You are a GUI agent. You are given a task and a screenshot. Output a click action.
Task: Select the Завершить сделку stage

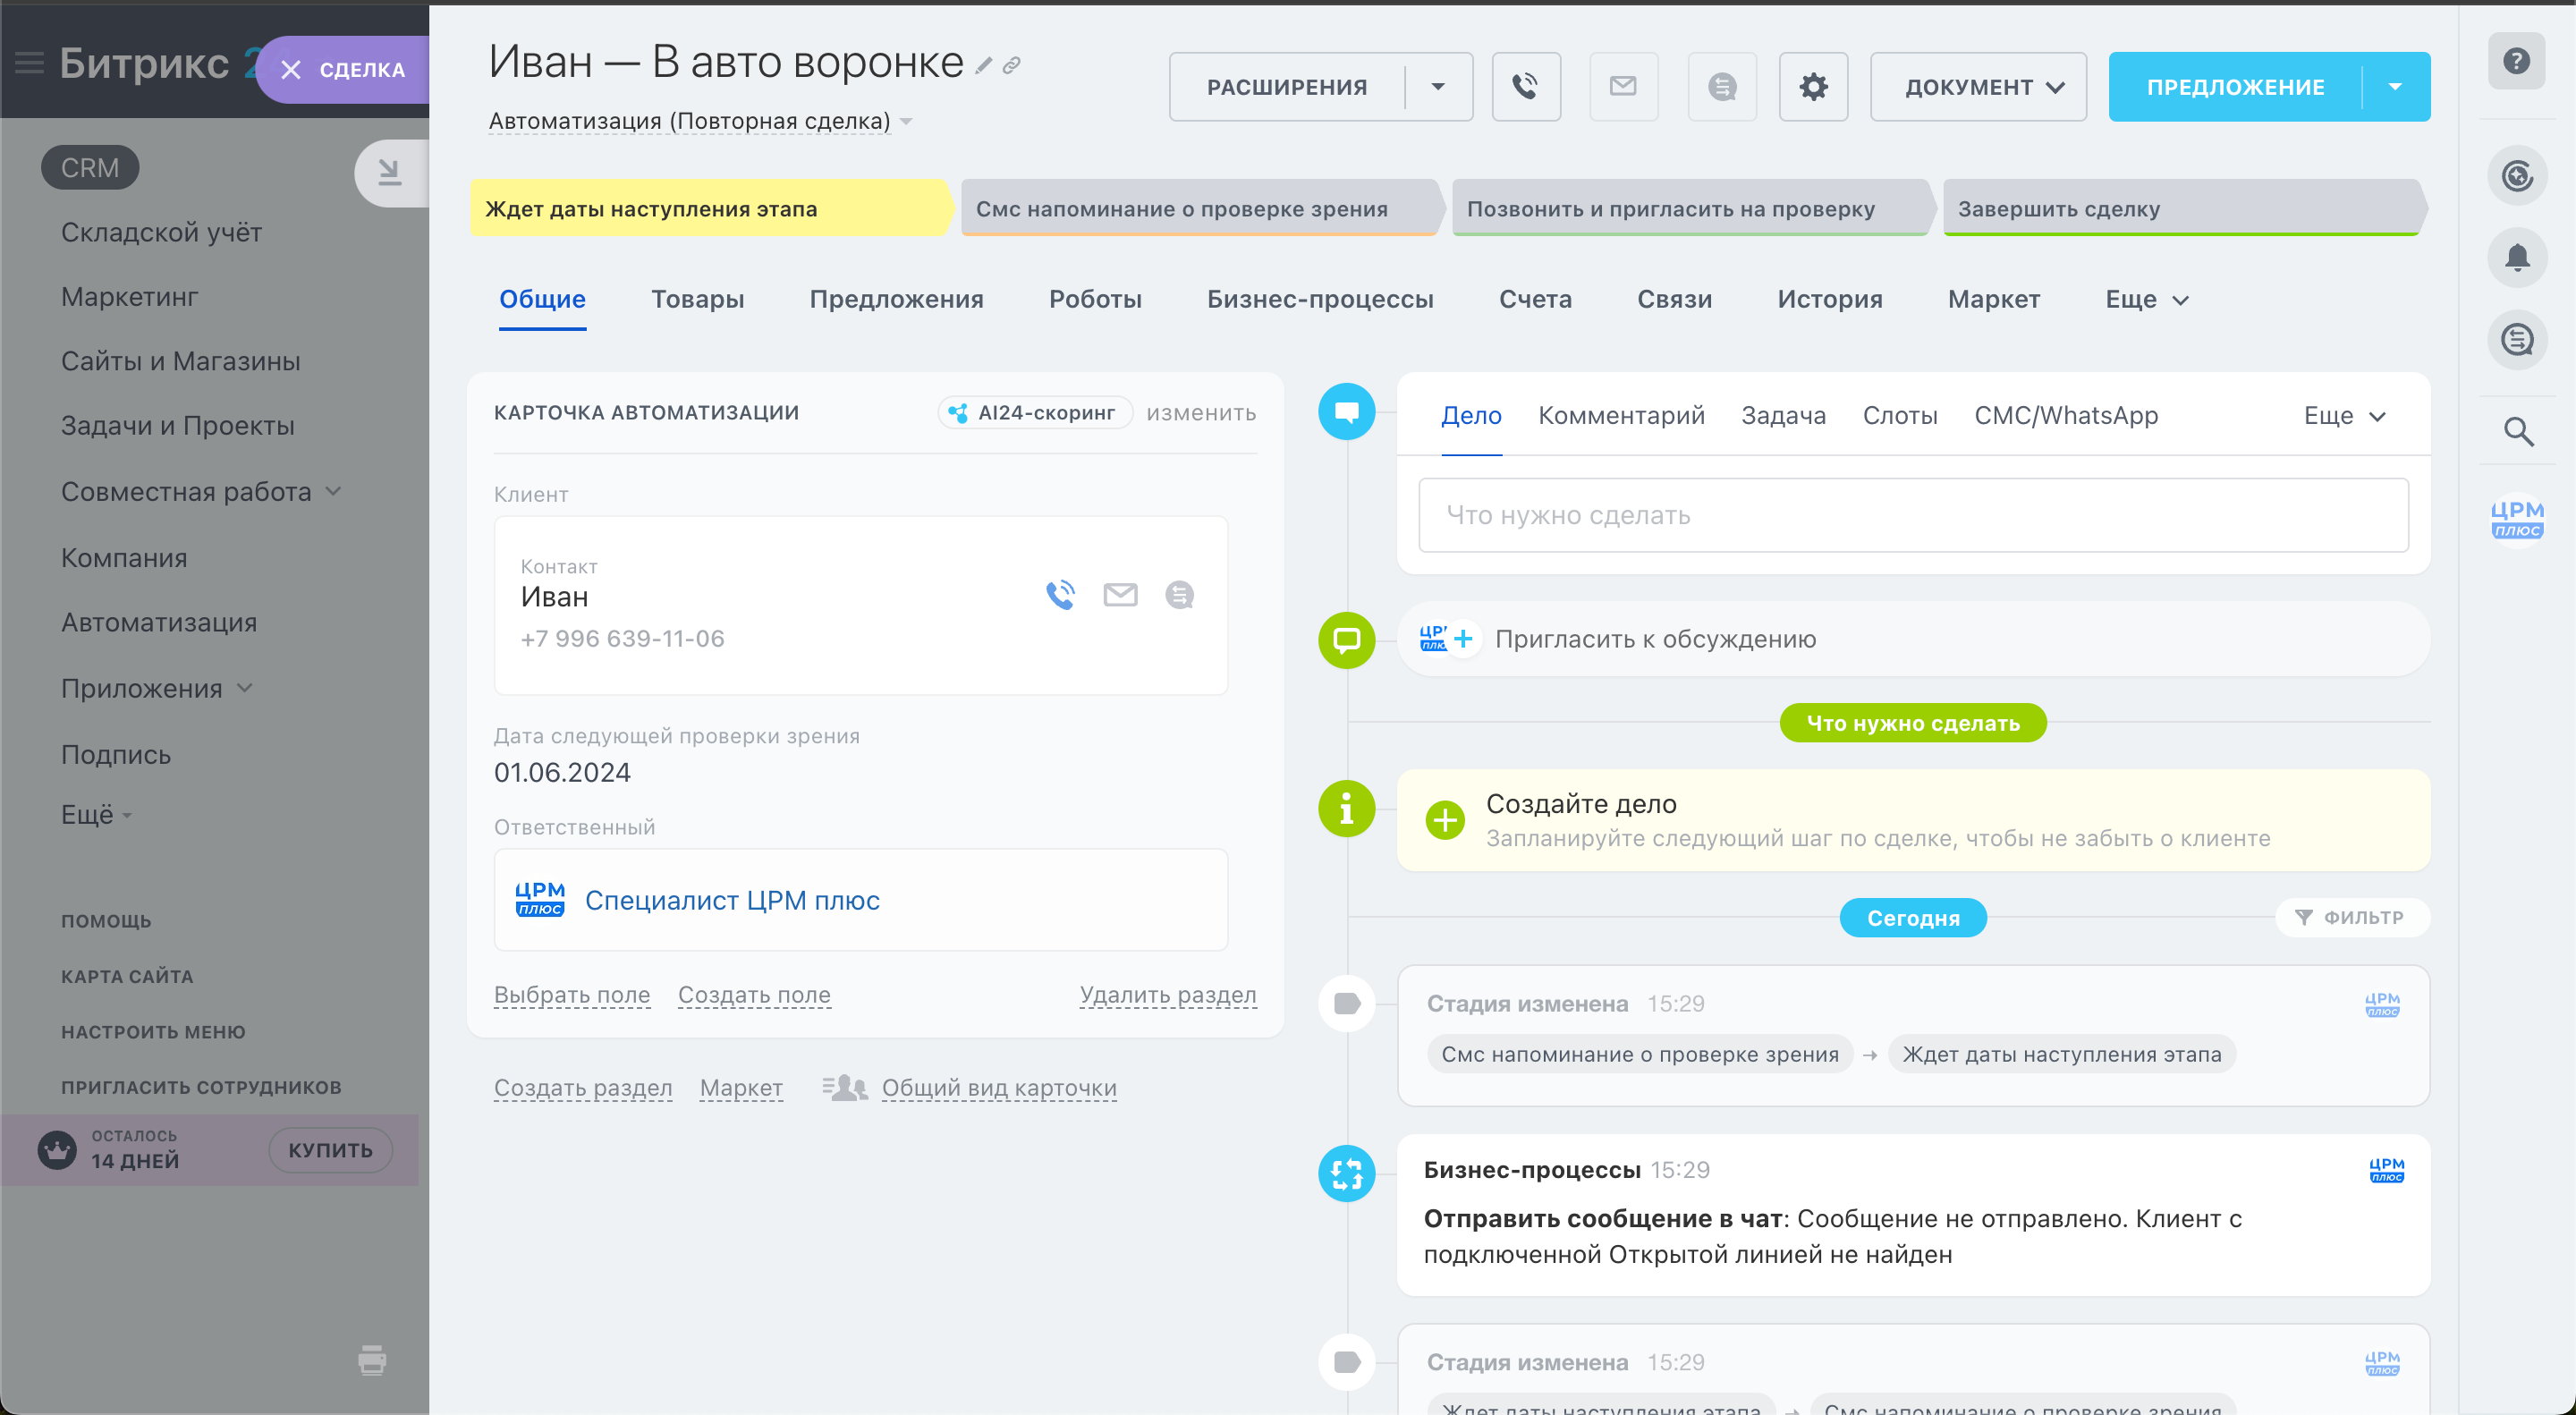point(2180,209)
